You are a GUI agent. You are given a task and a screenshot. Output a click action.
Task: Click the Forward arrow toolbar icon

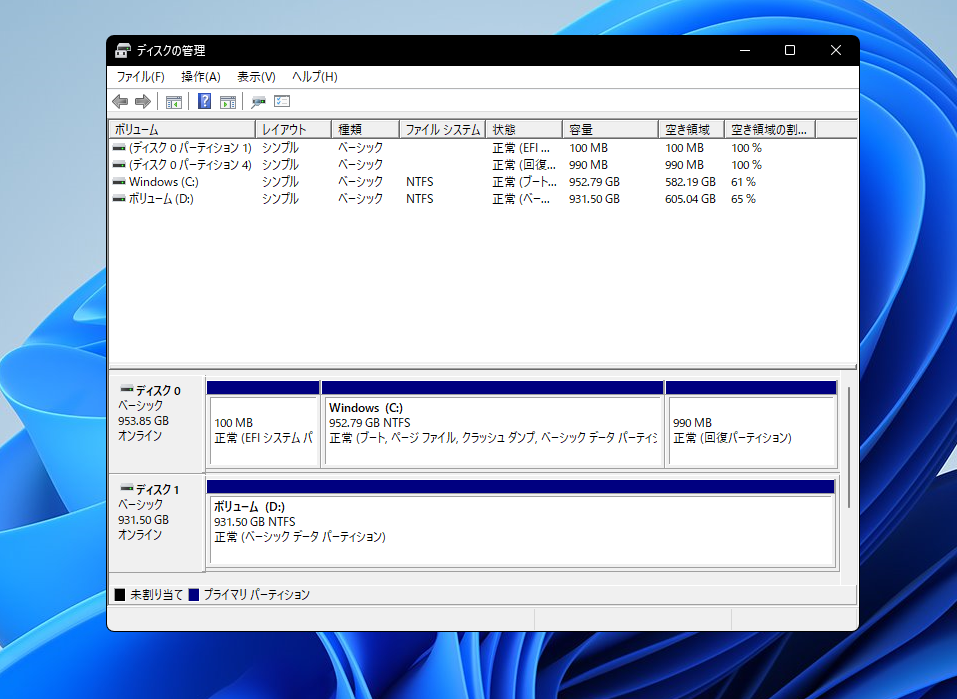click(143, 101)
